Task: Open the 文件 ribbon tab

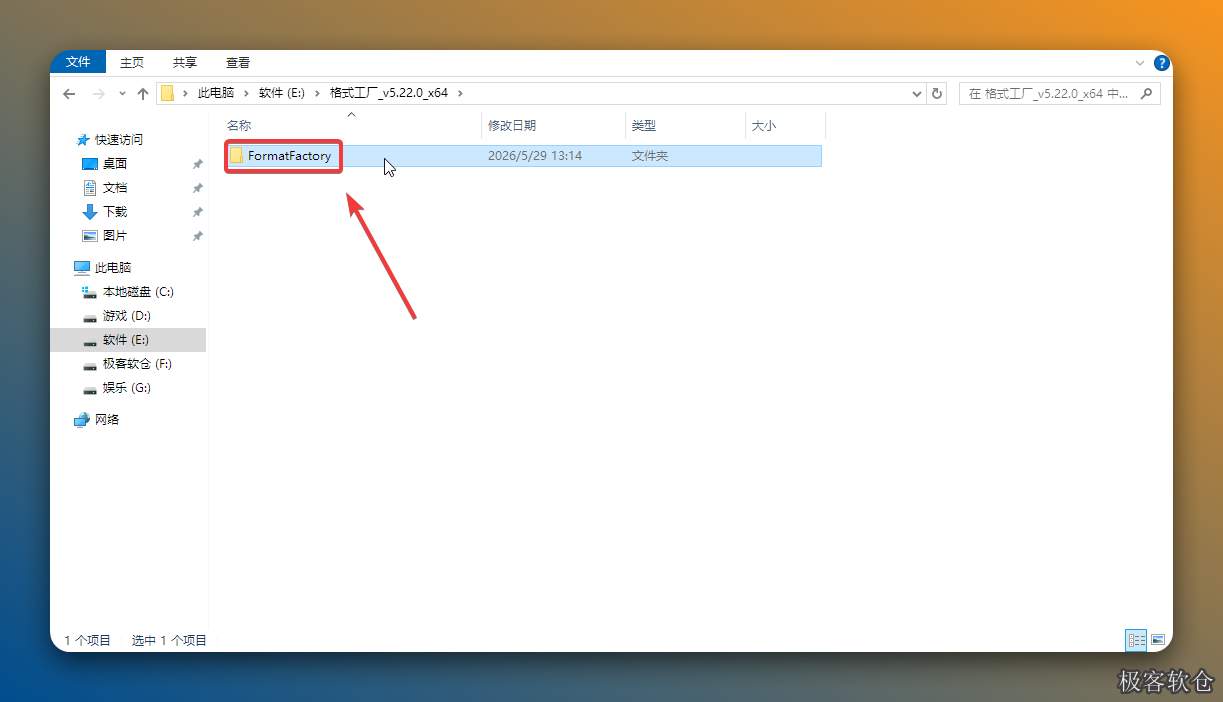Action: pyautogui.click(x=78, y=62)
